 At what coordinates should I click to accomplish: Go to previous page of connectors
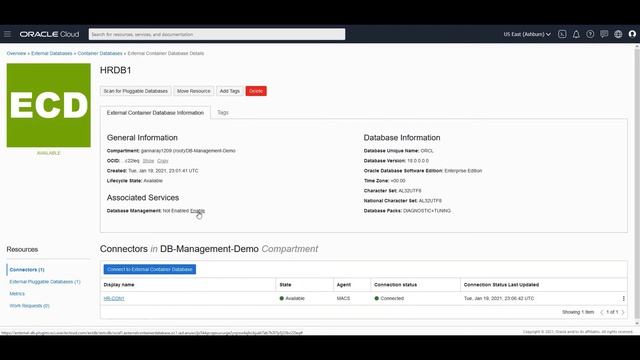(601, 312)
